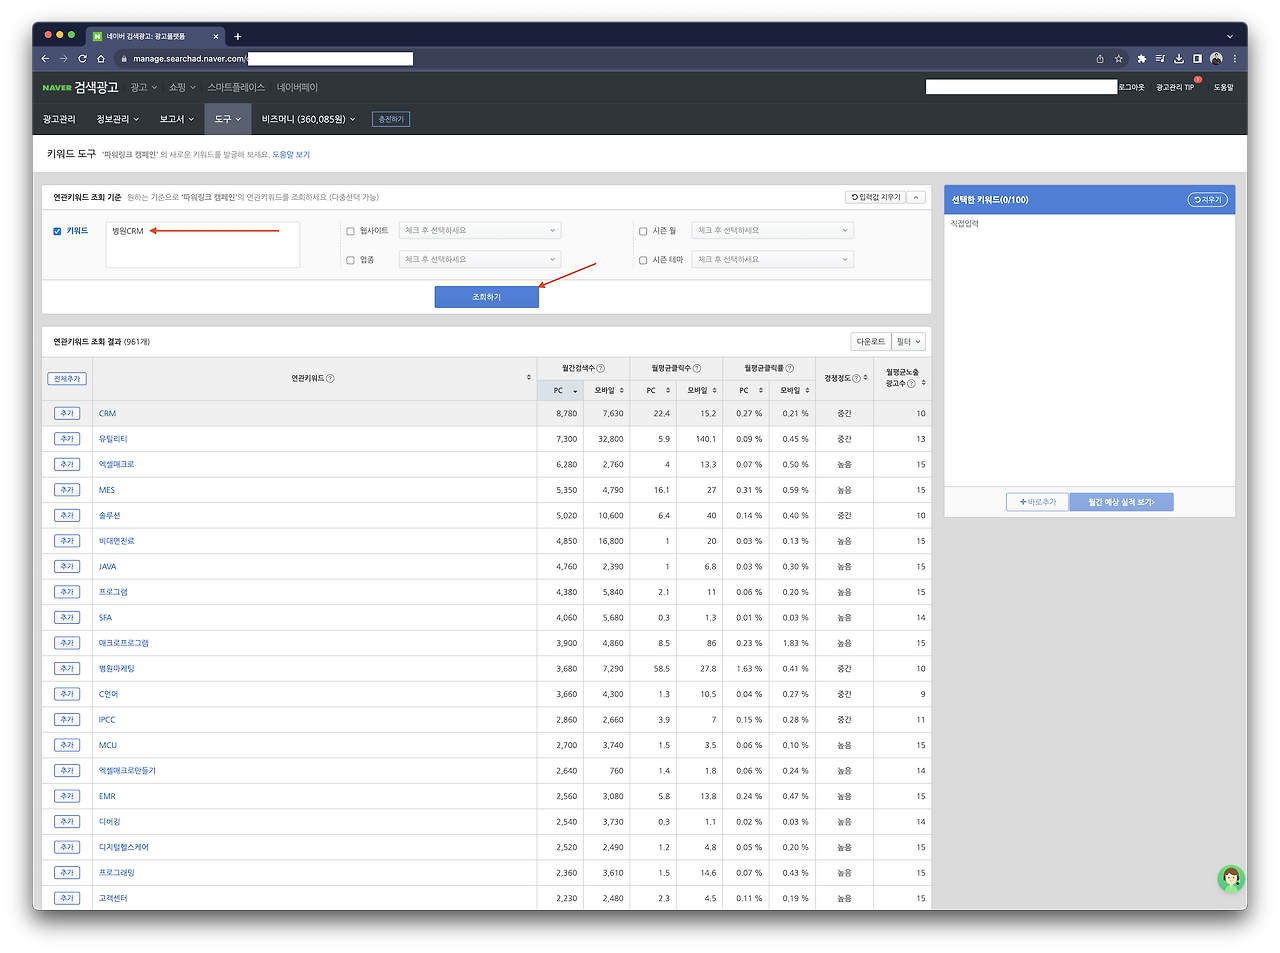Reload the page with the refresh icon

(x=82, y=59)
